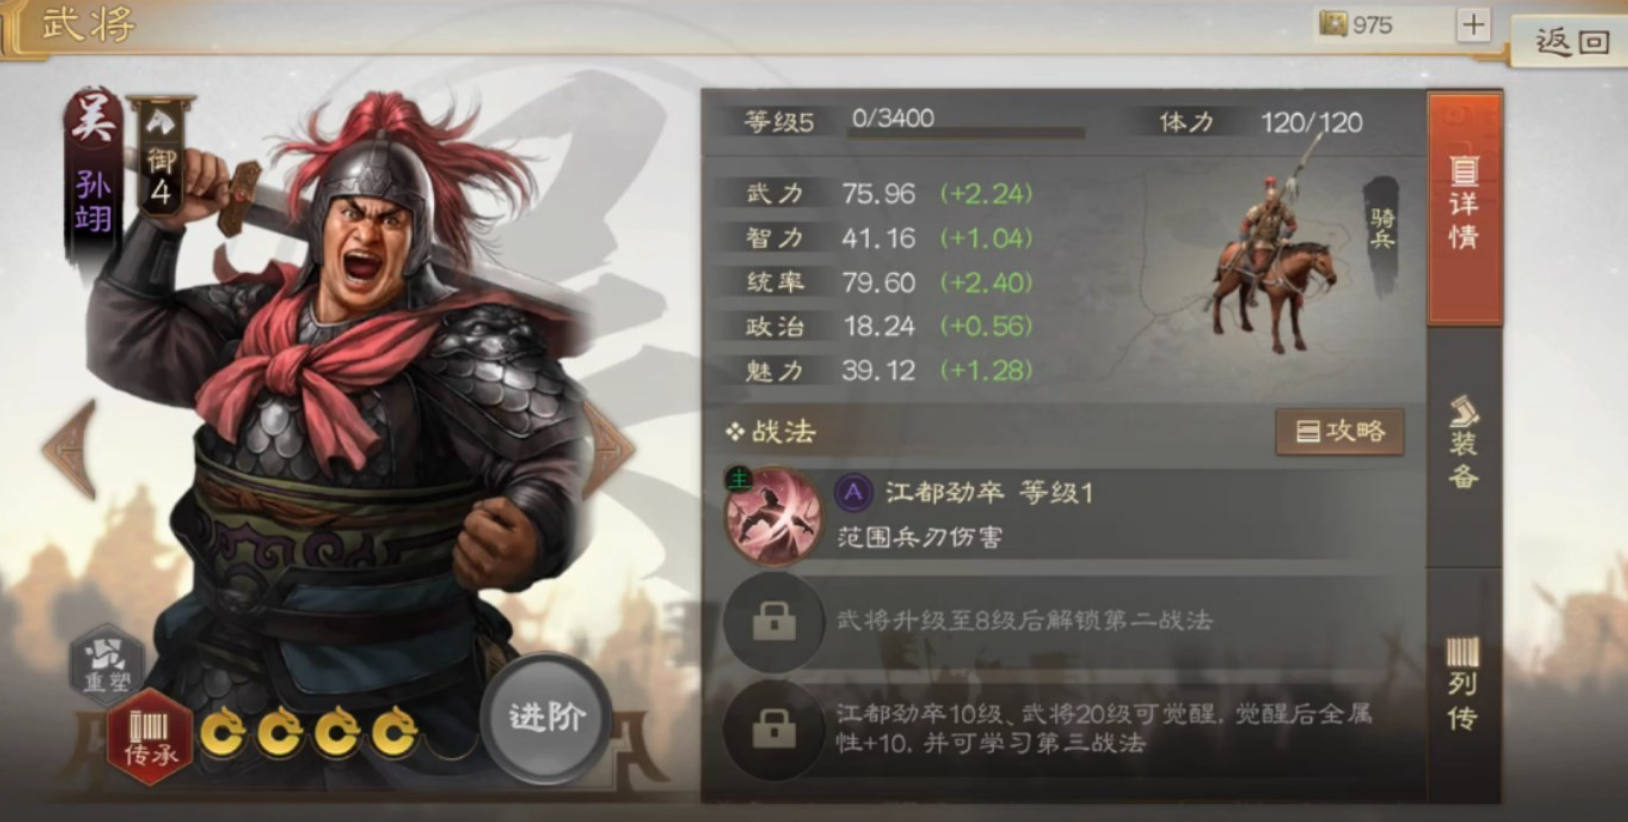1628x822 pixels.
Task: Add gold with the plus button
Action: tap(1473, 25)
